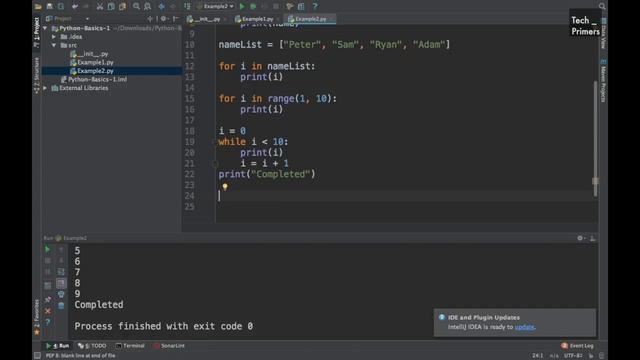Click the Undo arrow icon
This screenshot has height=360, width=640.
[75, 6]
